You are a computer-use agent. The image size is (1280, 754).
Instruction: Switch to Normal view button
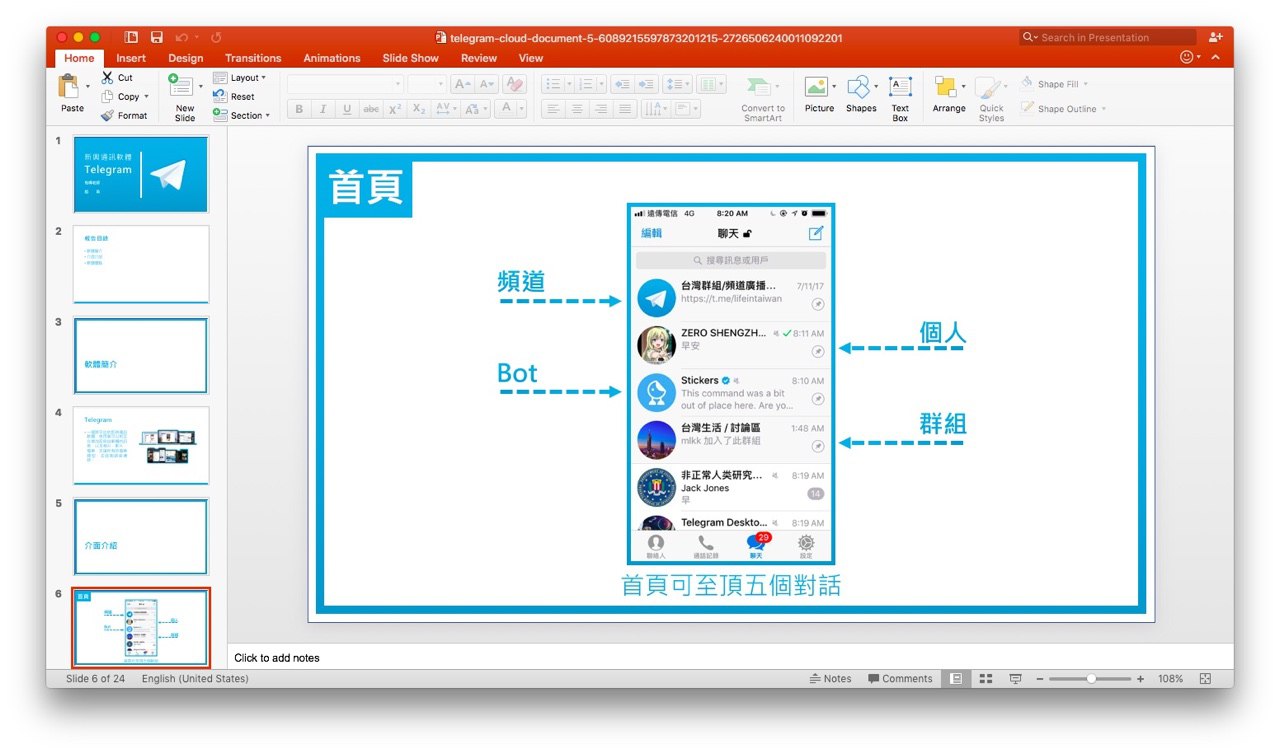[x=957, y=679]
